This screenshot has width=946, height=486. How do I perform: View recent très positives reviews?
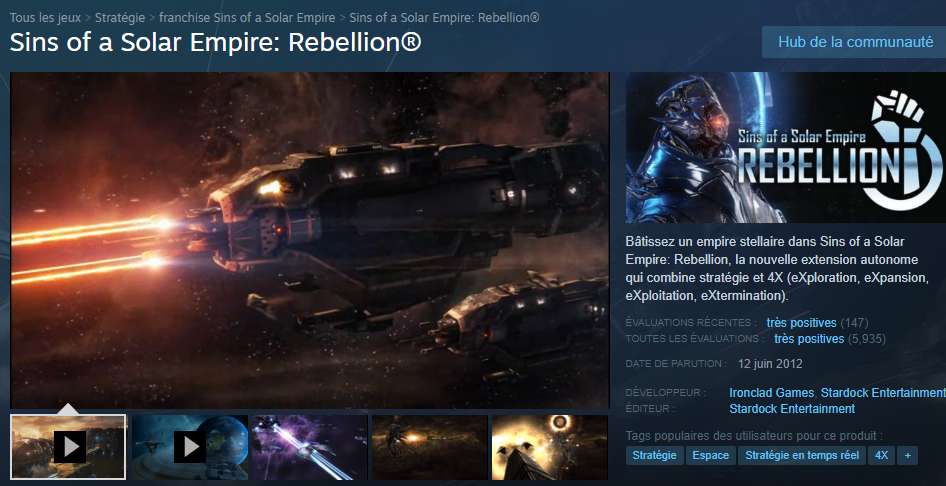pyautogui.click(x=801, y=323)
